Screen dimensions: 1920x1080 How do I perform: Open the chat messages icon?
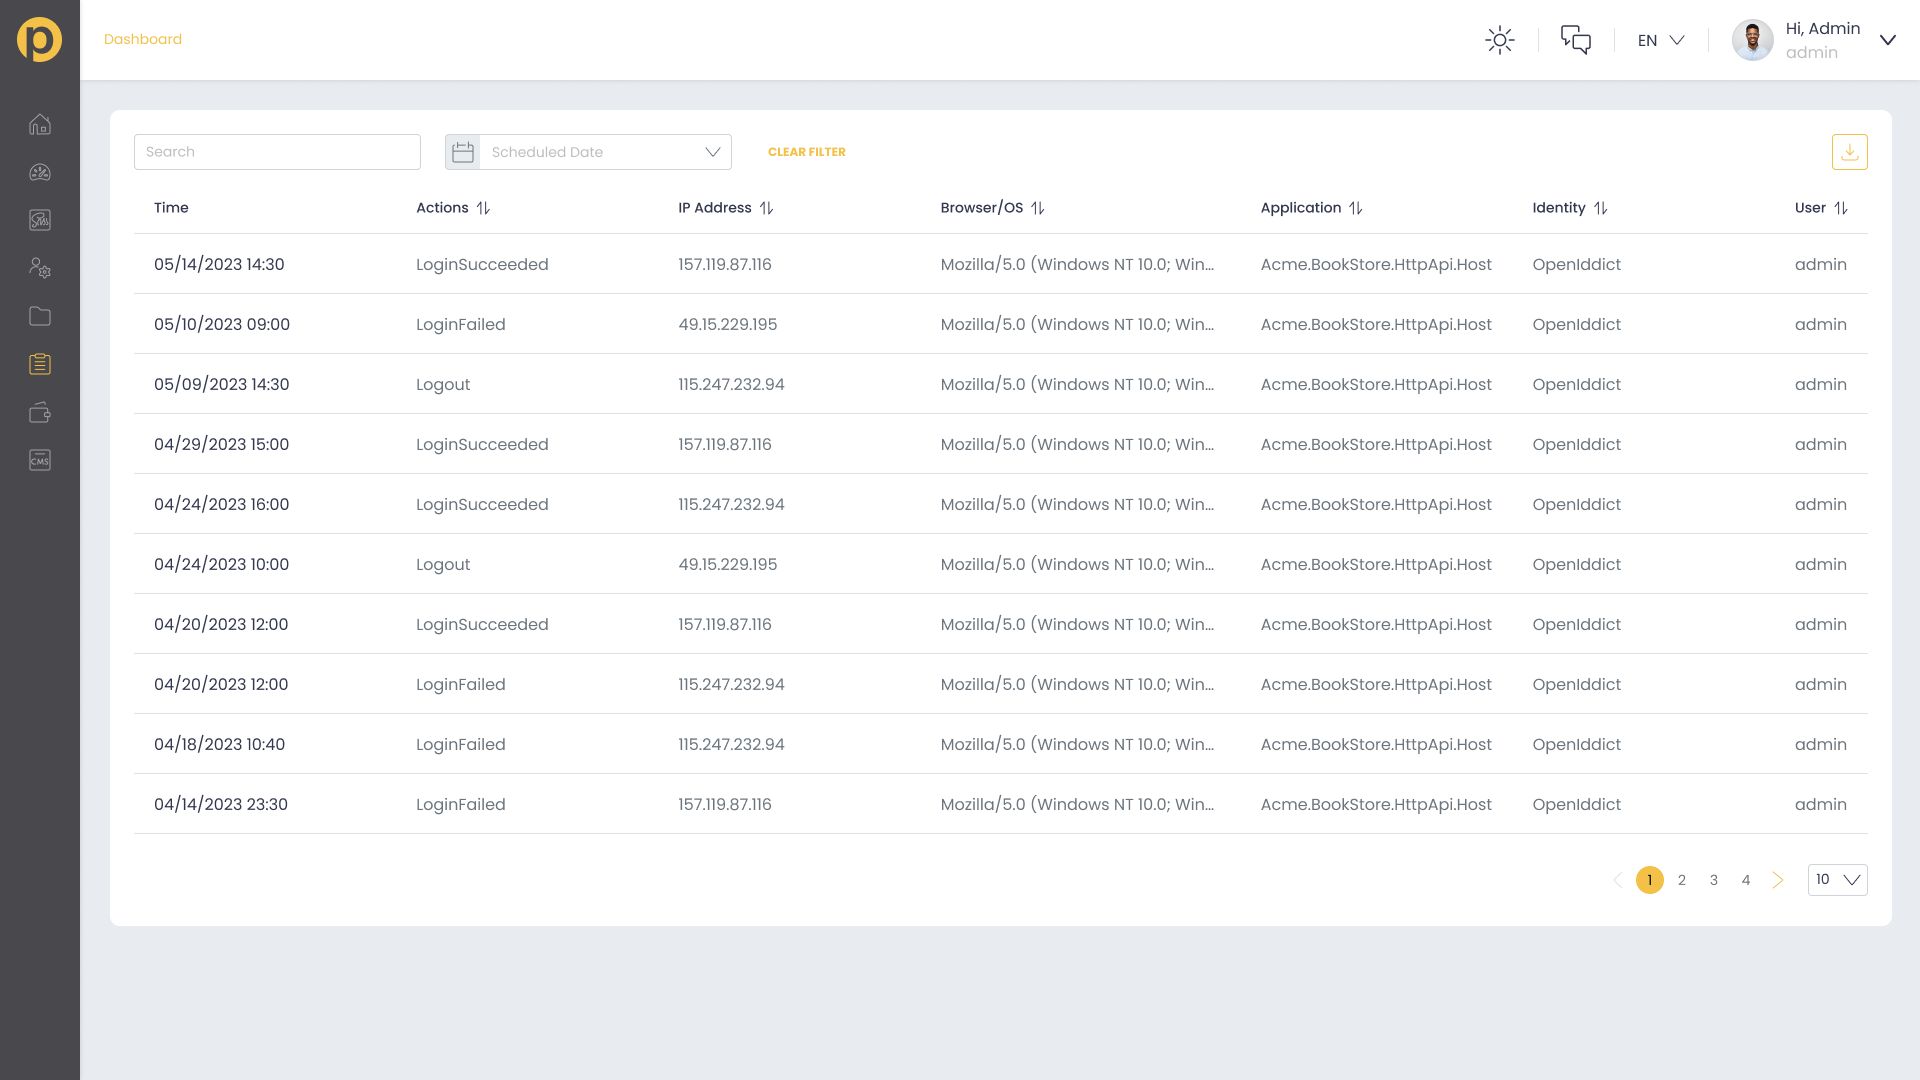pos(1575,40)
